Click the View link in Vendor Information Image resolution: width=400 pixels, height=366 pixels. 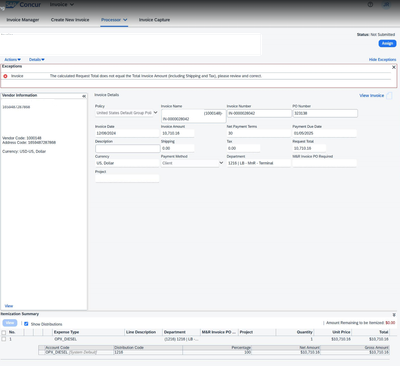pyautogui.click(x=9, y=306)
